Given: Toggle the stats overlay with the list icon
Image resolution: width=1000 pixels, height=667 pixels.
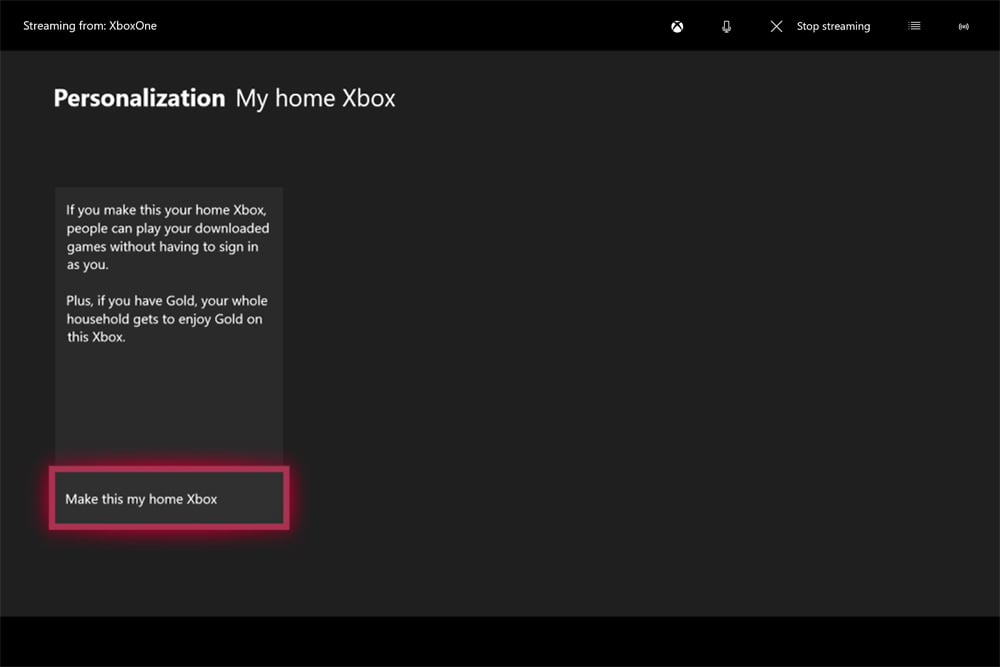Looking at the screenshot, I should [914, 26].
